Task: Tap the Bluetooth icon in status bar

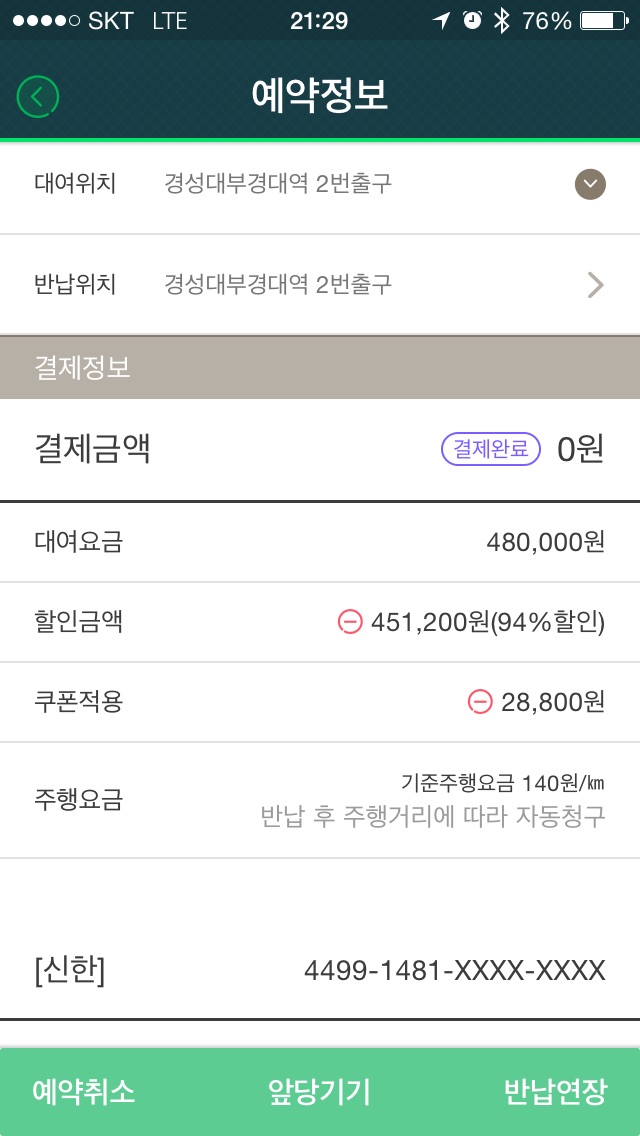Action: 502,20
